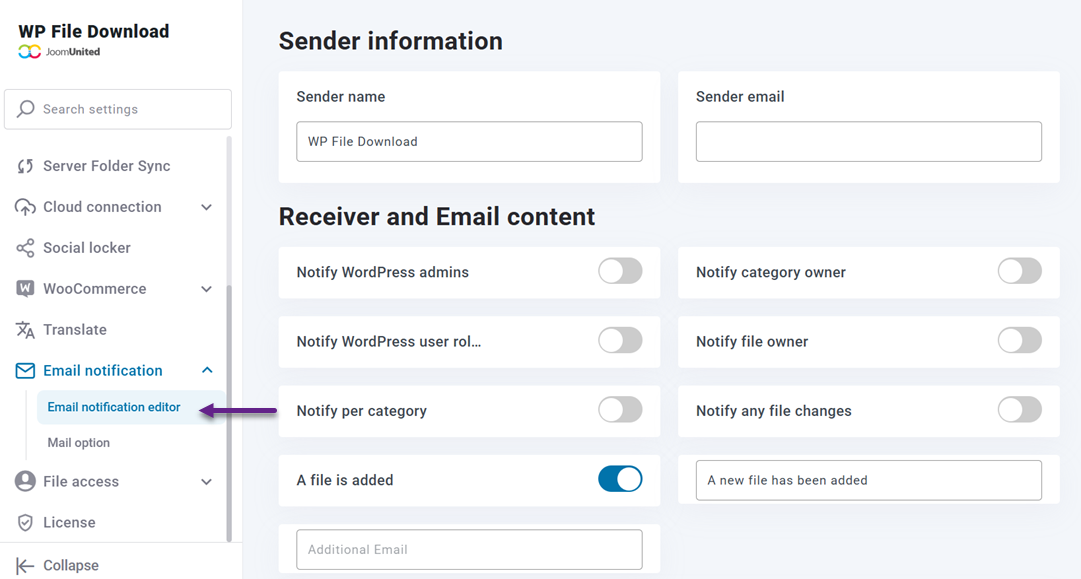Screen dimensions: 1081x579
Task: Click Receiver and Email content heading
Action: [436, 216]
